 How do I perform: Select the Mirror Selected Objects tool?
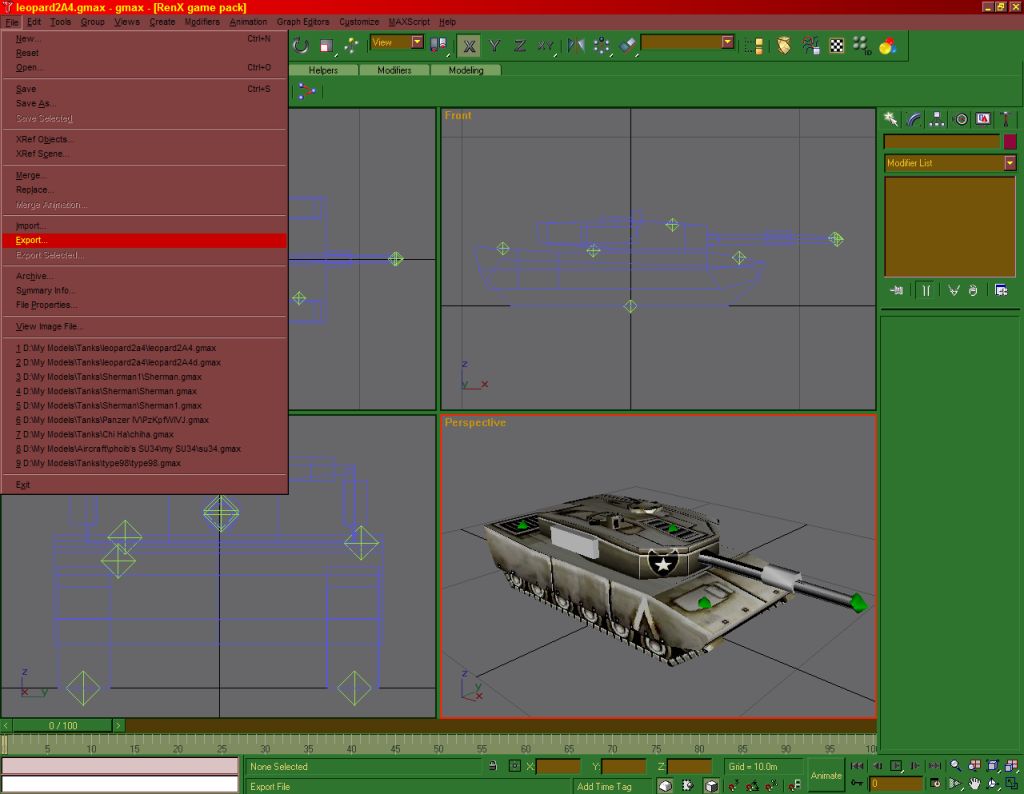coord(576,45)
